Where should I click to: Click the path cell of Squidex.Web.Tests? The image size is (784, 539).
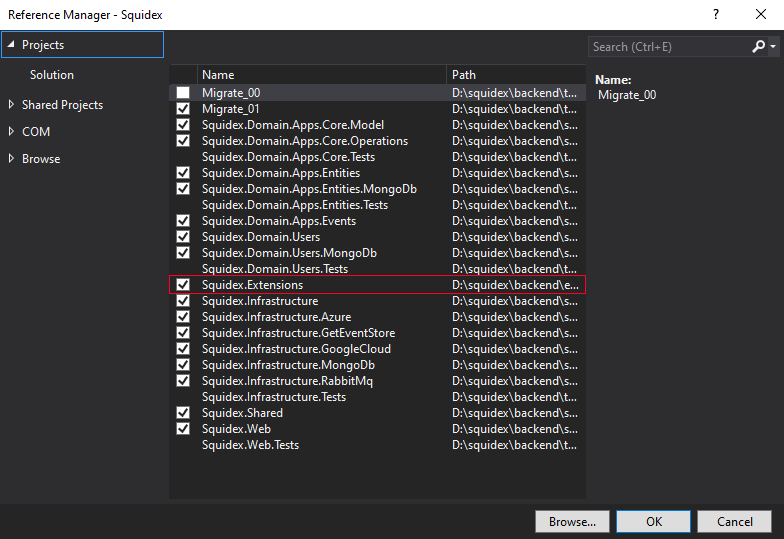pos(514,444)
